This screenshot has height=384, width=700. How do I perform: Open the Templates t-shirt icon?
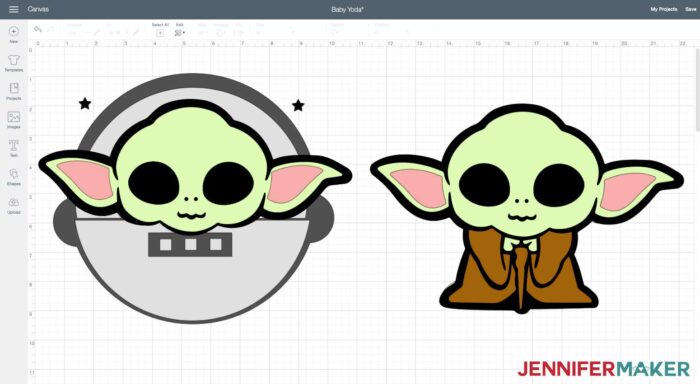tap(14, 63)
